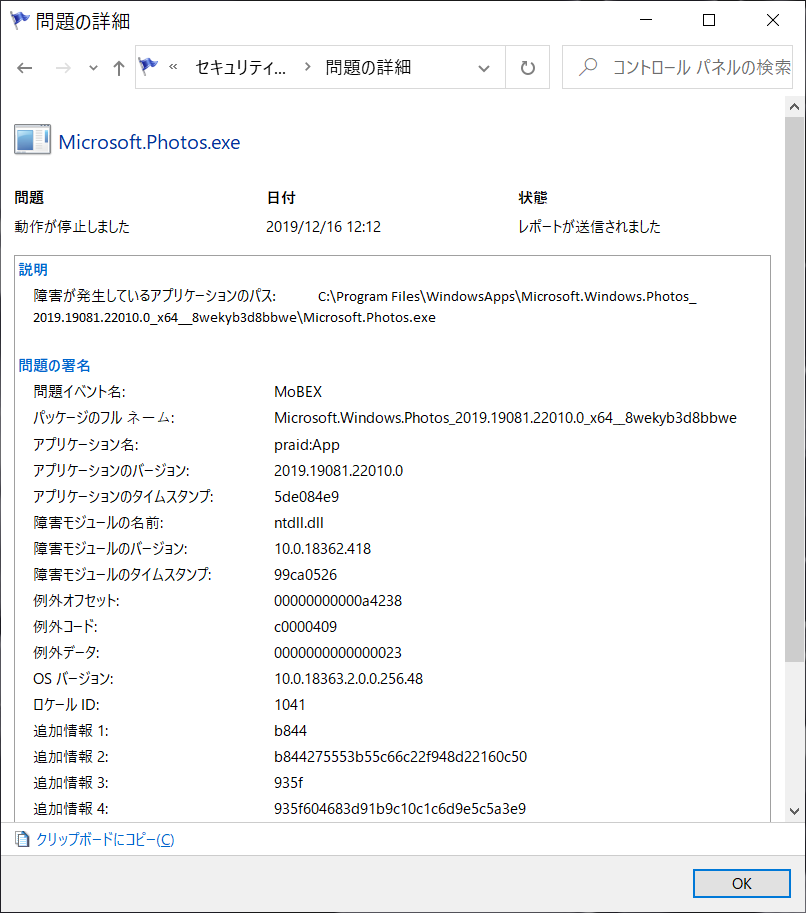Click the search magnifier icon
Screen dimensions: 806x913
(588, 67)
